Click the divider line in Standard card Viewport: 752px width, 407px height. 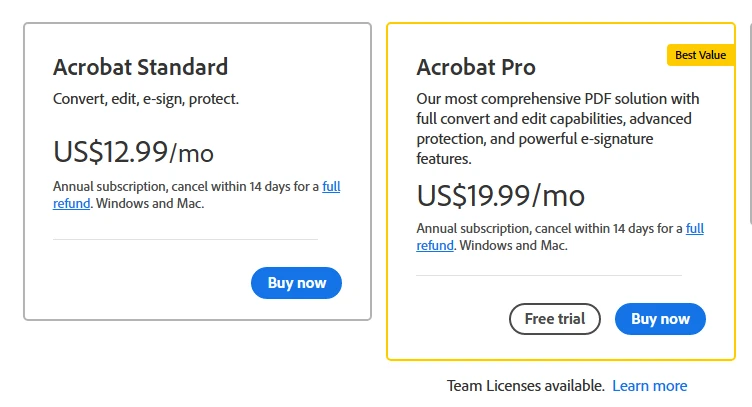(x=185, y=239)
